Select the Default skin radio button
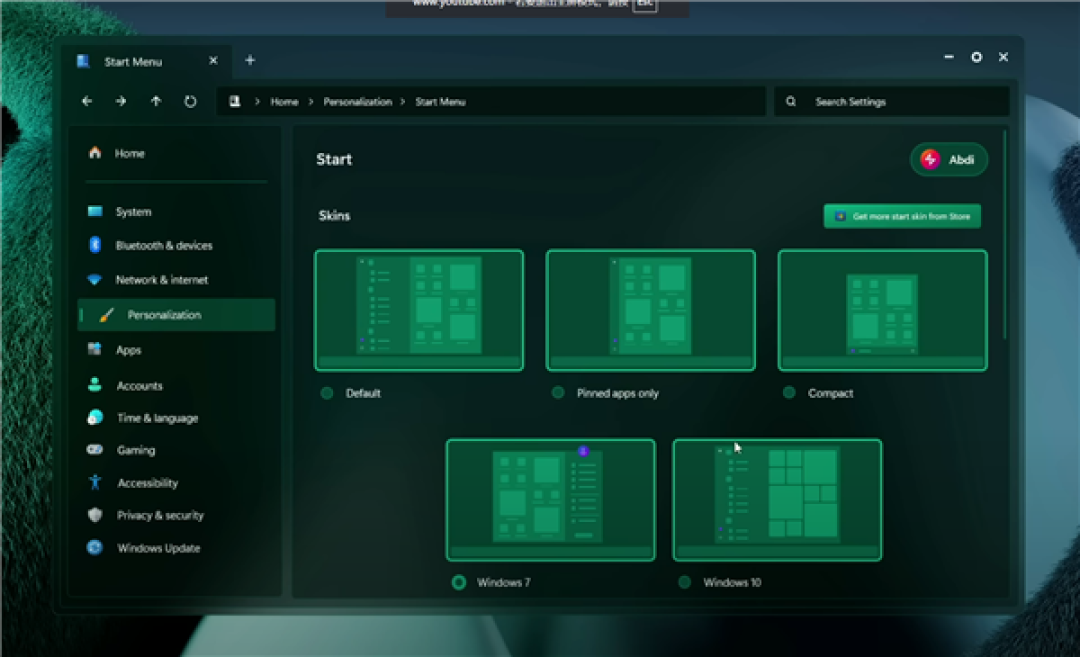The height and width of the screenshot is (657, 1080). [x=327, y=393]
